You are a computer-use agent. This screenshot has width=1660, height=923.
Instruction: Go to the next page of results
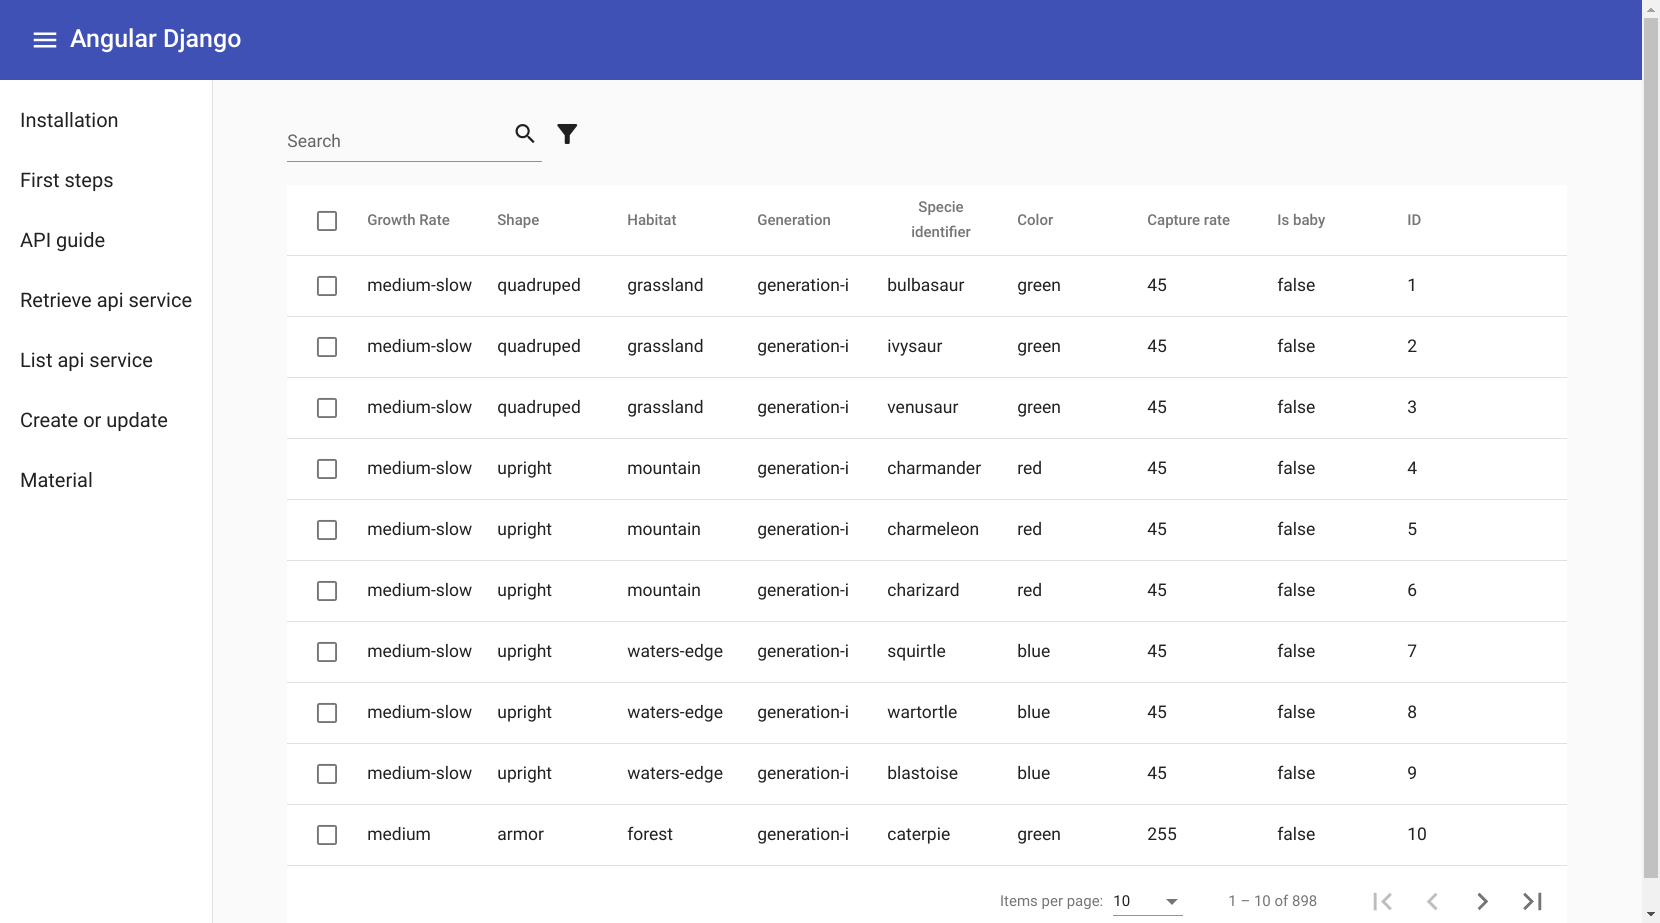tap(1482, 901)
